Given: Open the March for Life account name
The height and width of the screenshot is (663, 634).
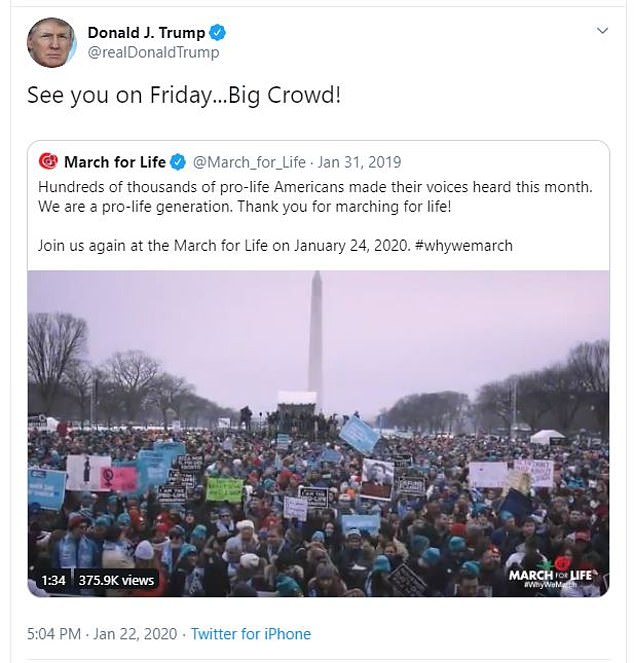Looking at the screenshot, I should pyautogui.click(x=114, y=162).
